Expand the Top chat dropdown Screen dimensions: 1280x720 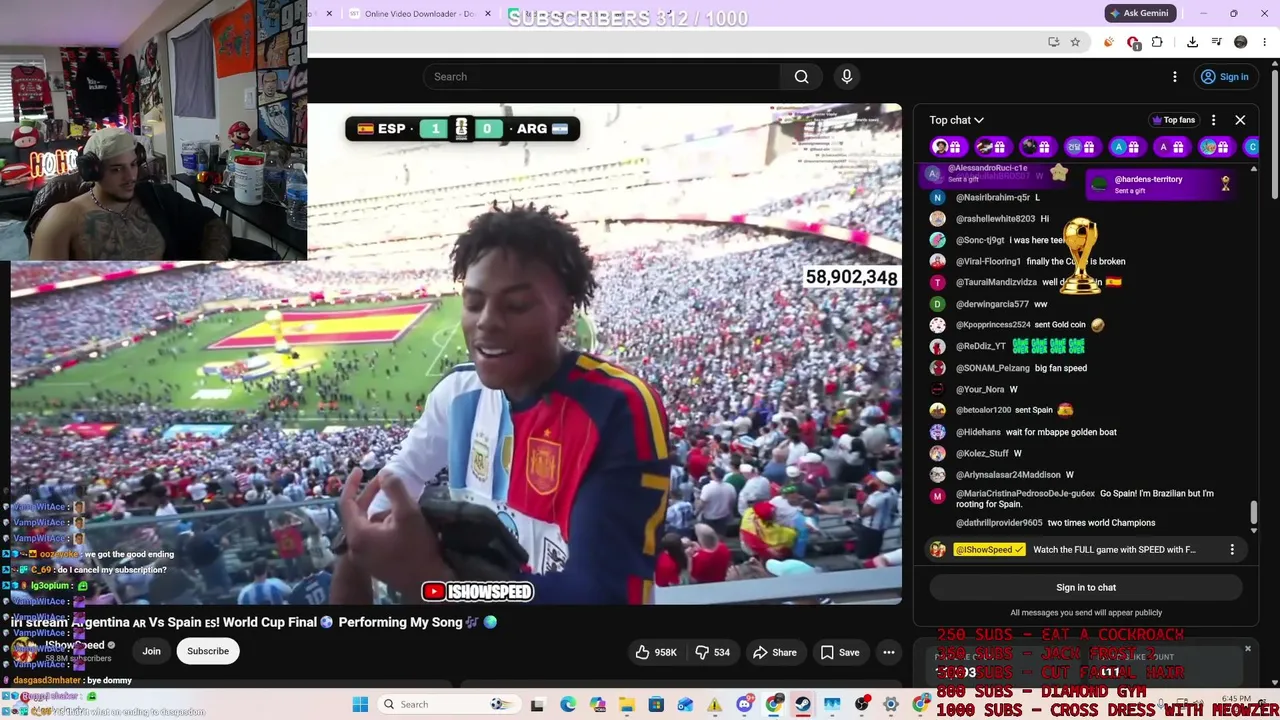click(956, 120)
